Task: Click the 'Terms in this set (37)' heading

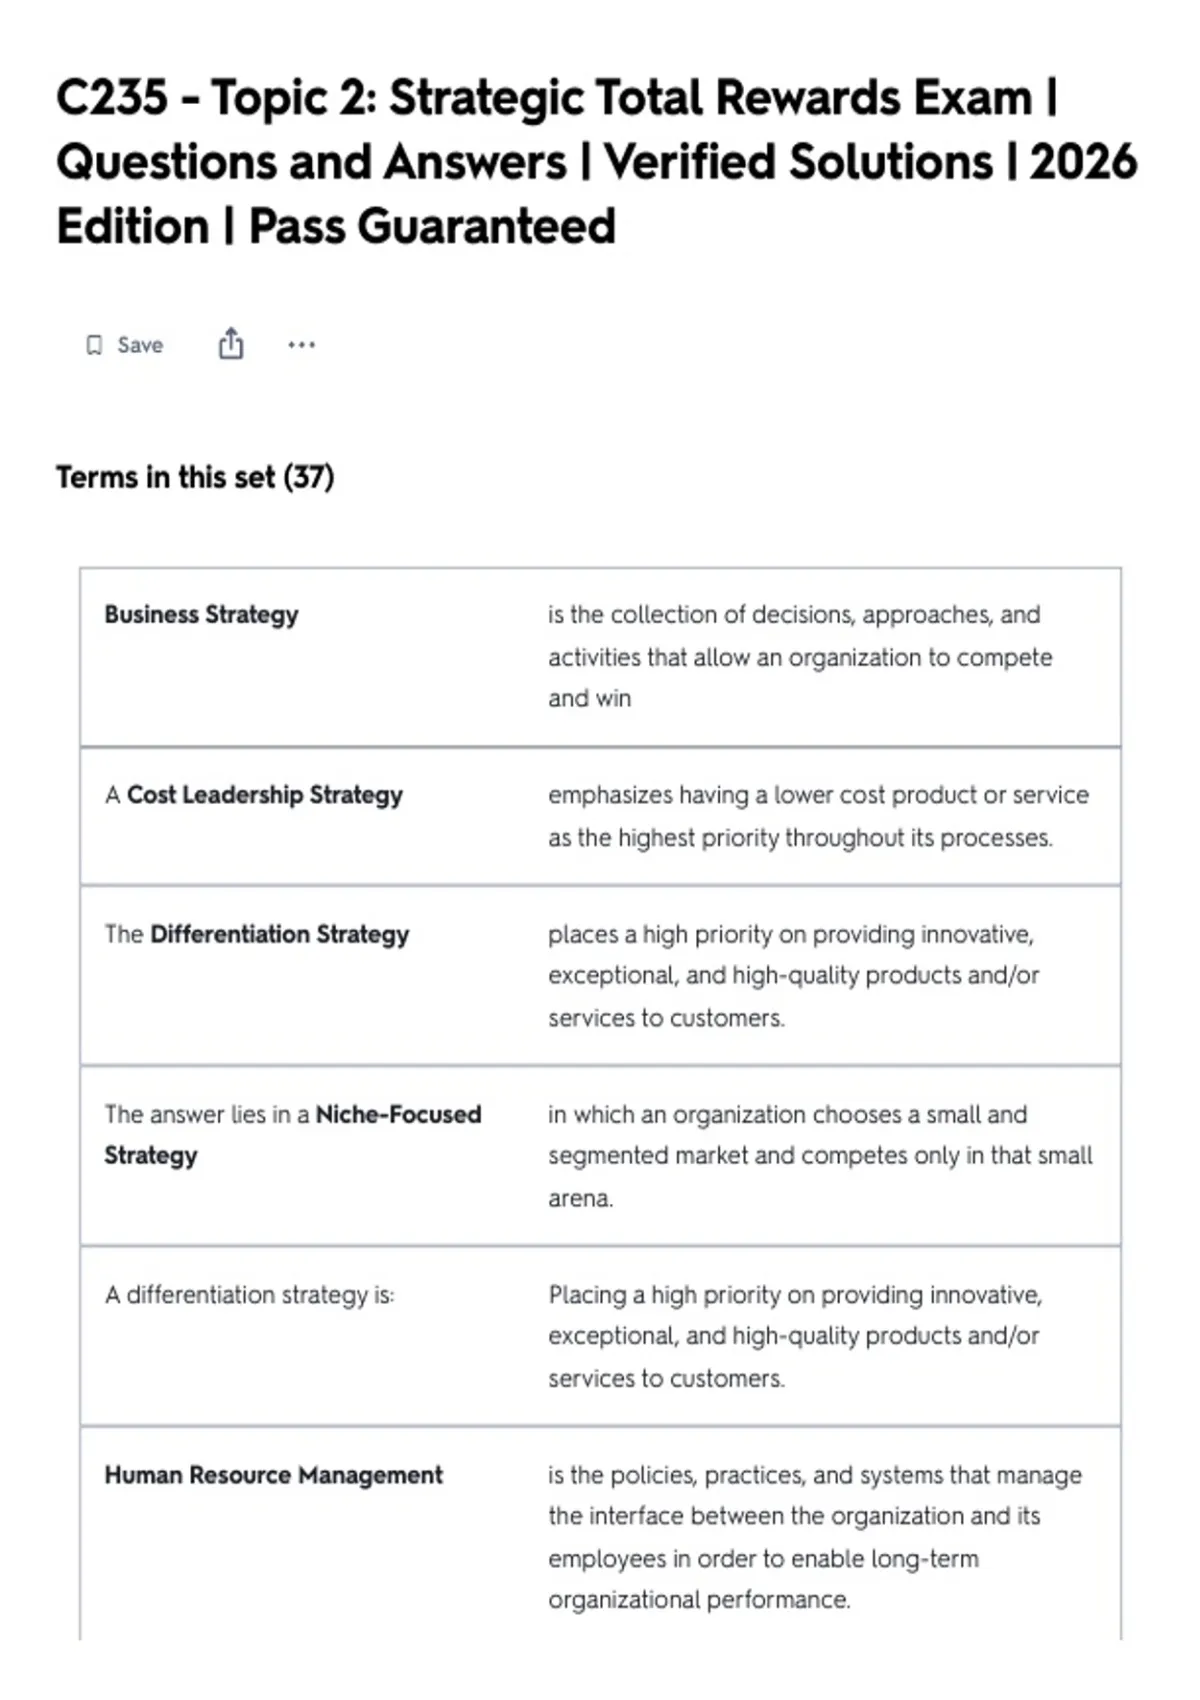Action: 195,477
